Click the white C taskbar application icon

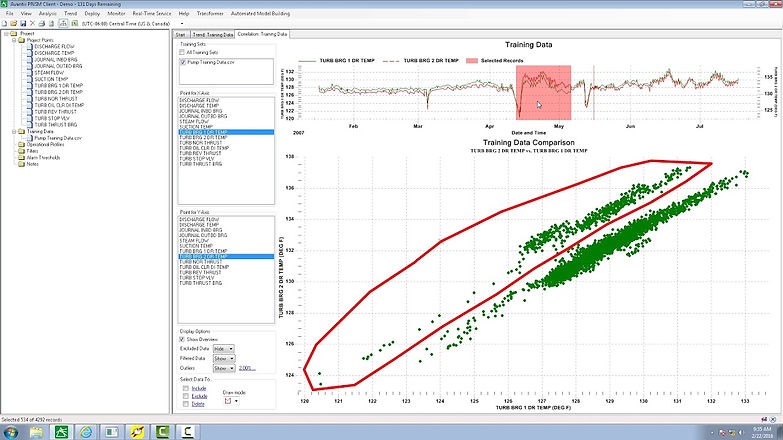[187, 432]
